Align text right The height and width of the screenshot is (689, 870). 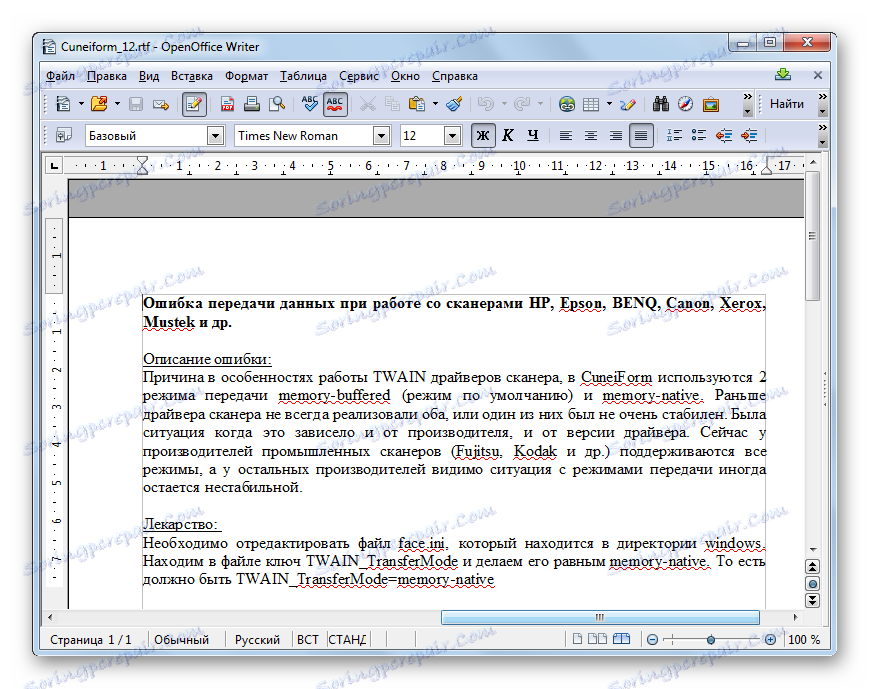[x=615, y=135]
